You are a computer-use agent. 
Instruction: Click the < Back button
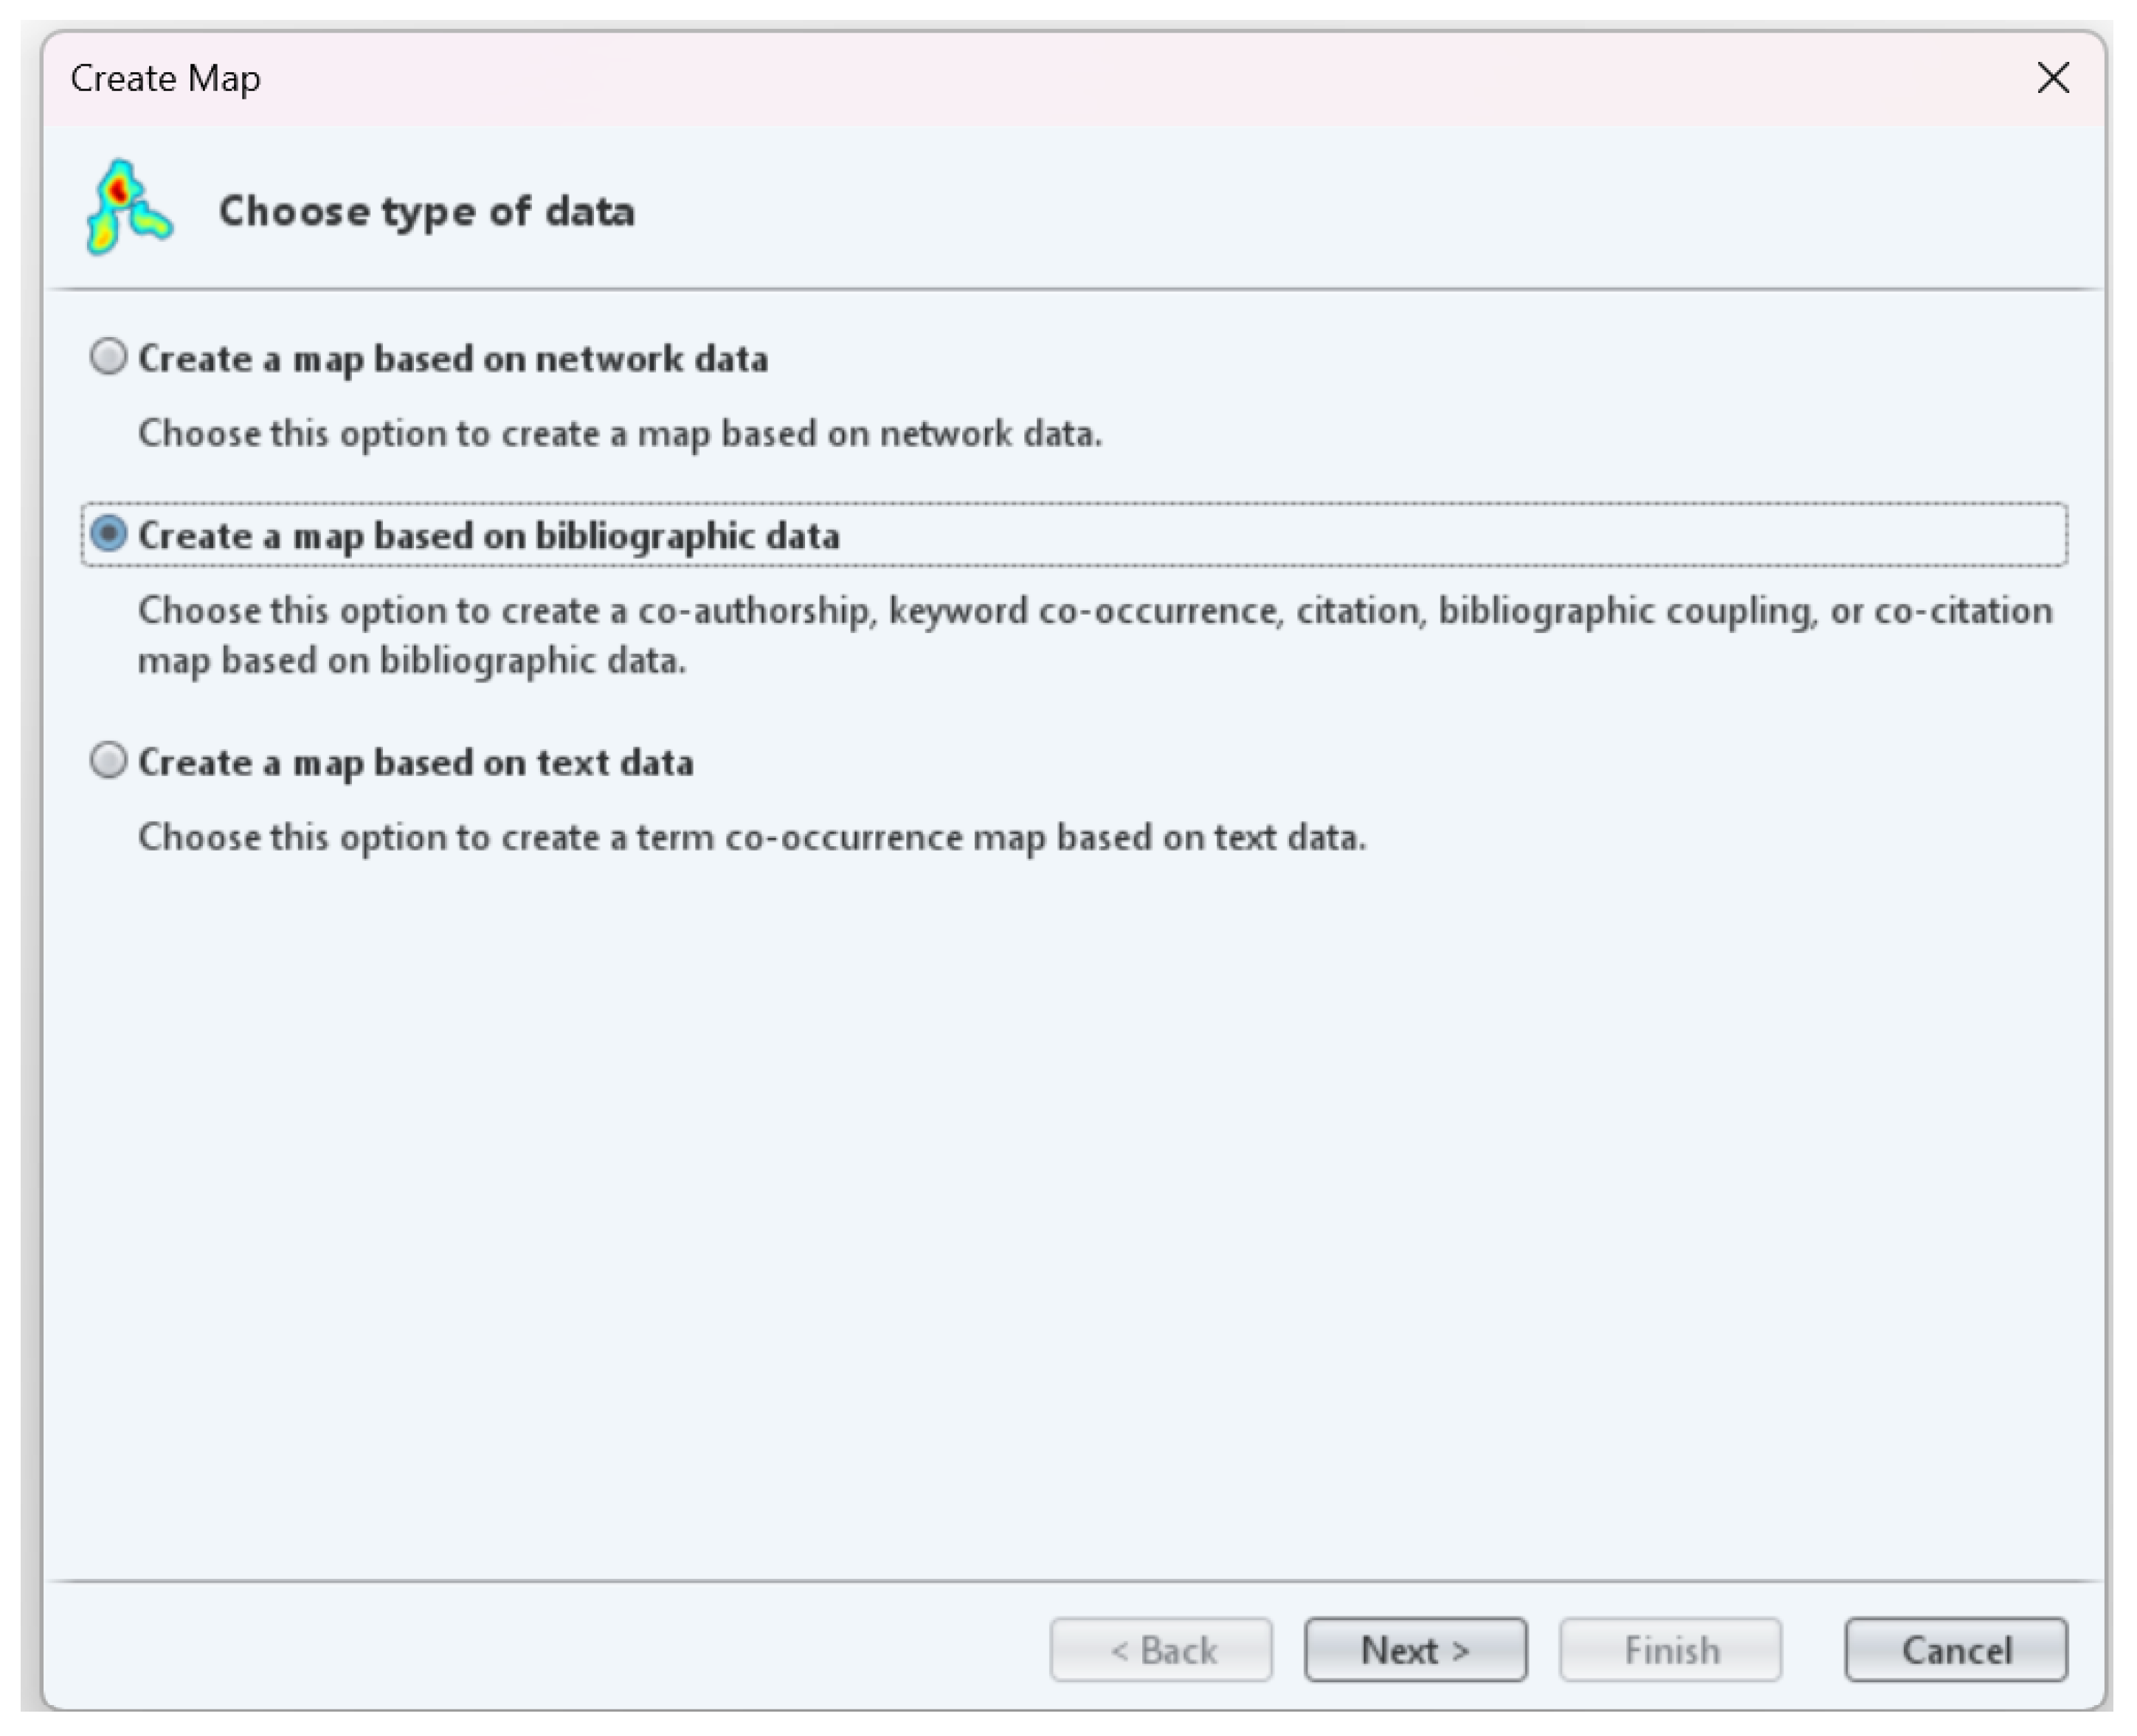(x=1160, y=1649)
